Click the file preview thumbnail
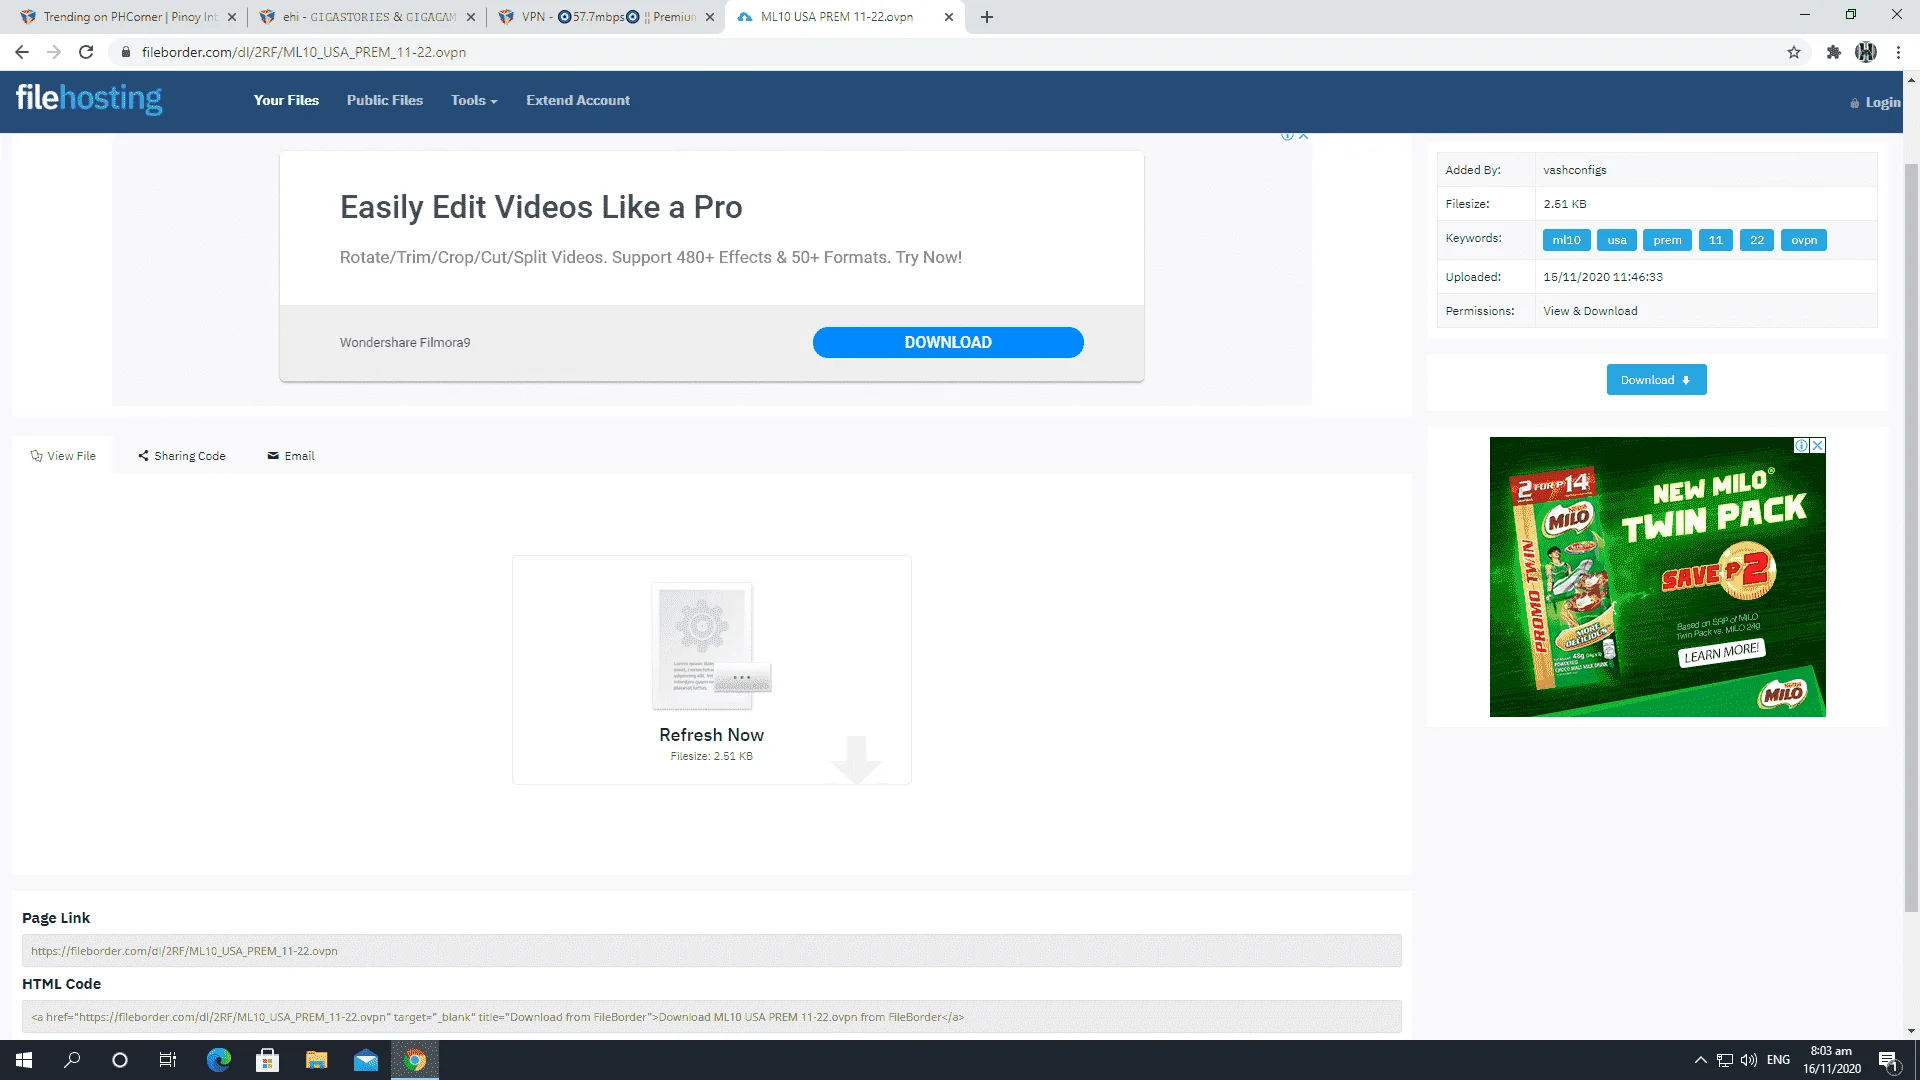 pos(711,646)
